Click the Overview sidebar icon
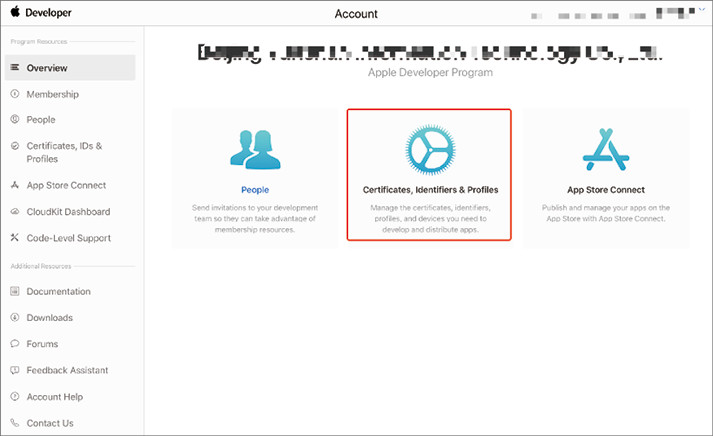The width and height of the screenshot is (713, 436). click(15, 68)
